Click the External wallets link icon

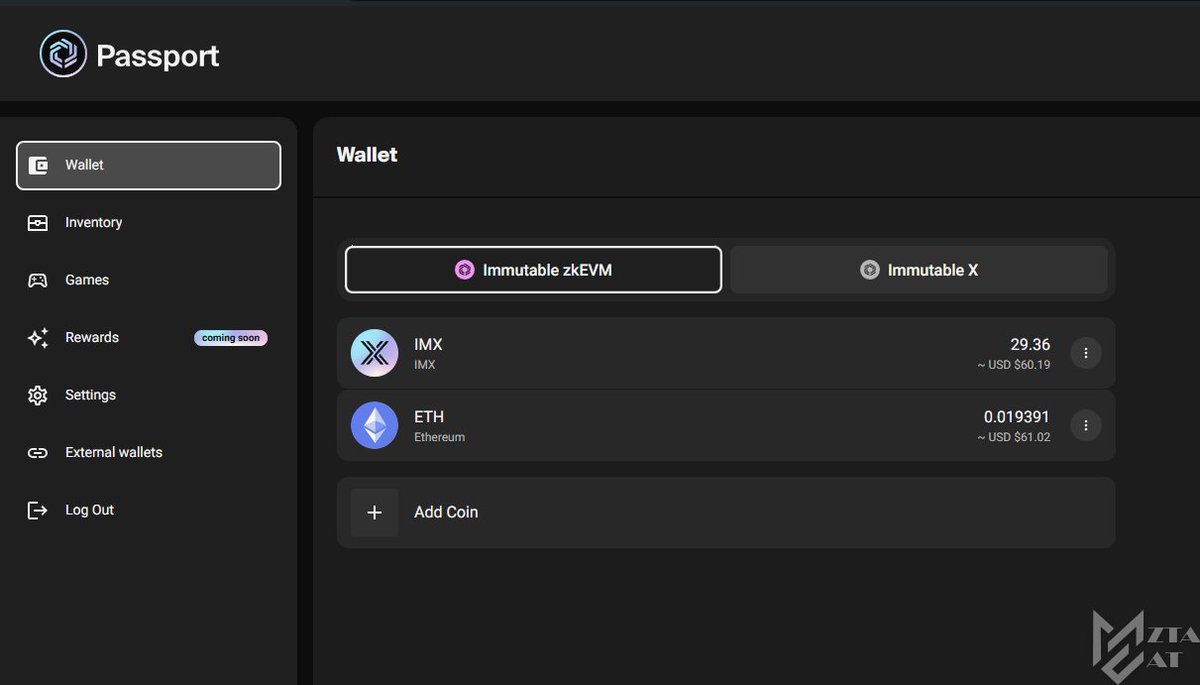click(38, 453)
